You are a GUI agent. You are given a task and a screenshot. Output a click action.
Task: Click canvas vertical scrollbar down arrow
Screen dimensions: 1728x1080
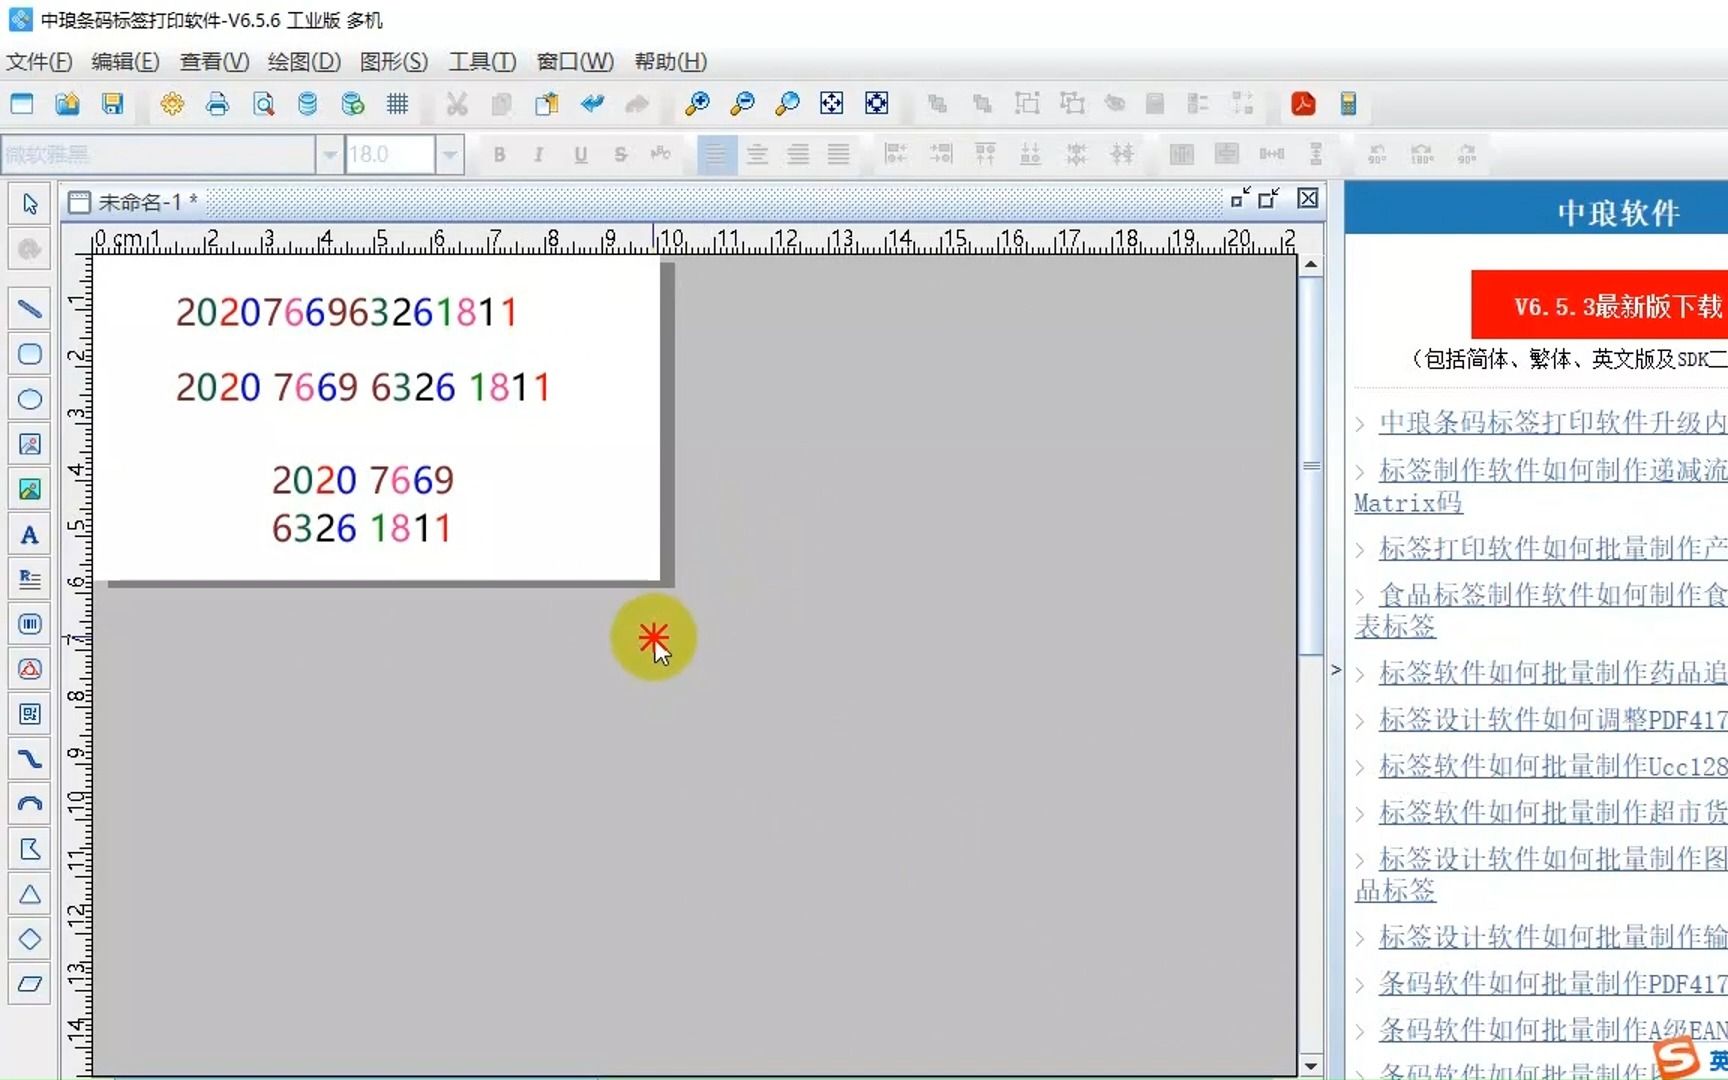[1310, 1066]
